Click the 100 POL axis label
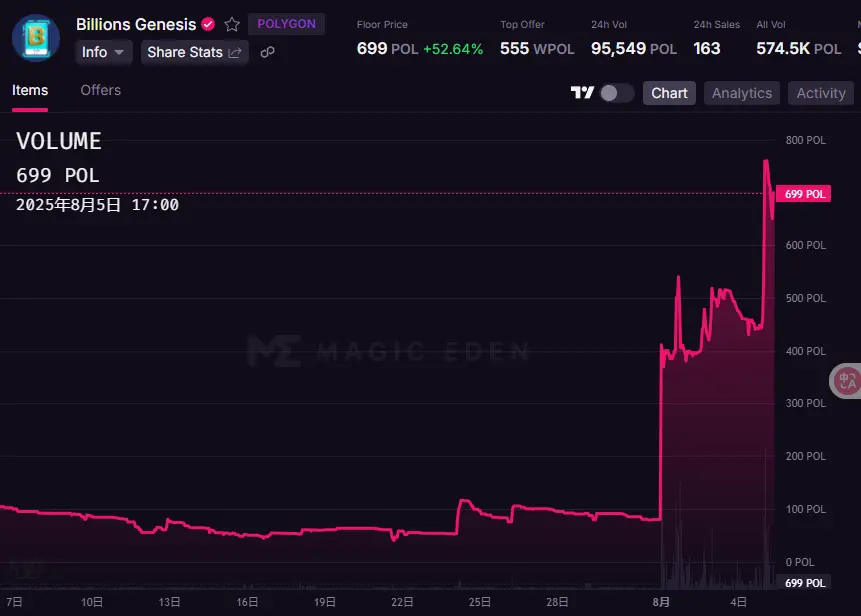 pyautogui.click(x=806, y=509)
